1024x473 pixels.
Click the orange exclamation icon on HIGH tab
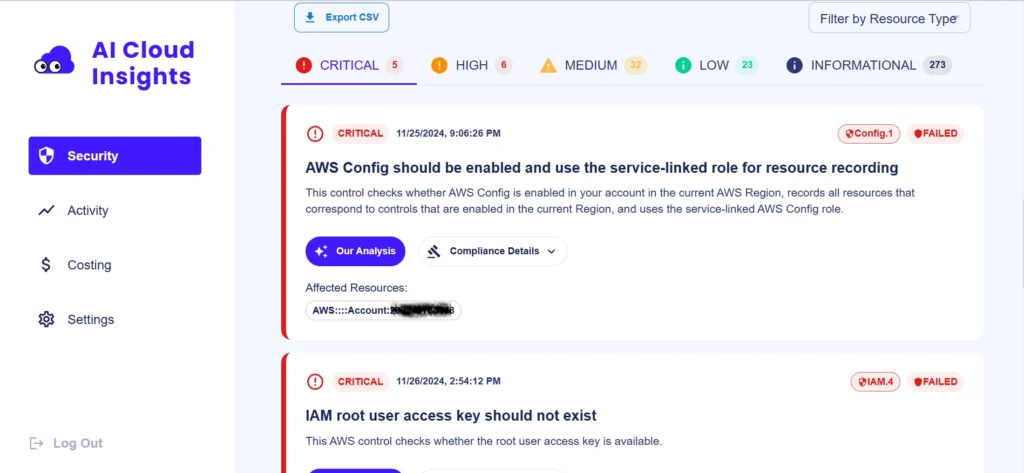pos(439,65)
